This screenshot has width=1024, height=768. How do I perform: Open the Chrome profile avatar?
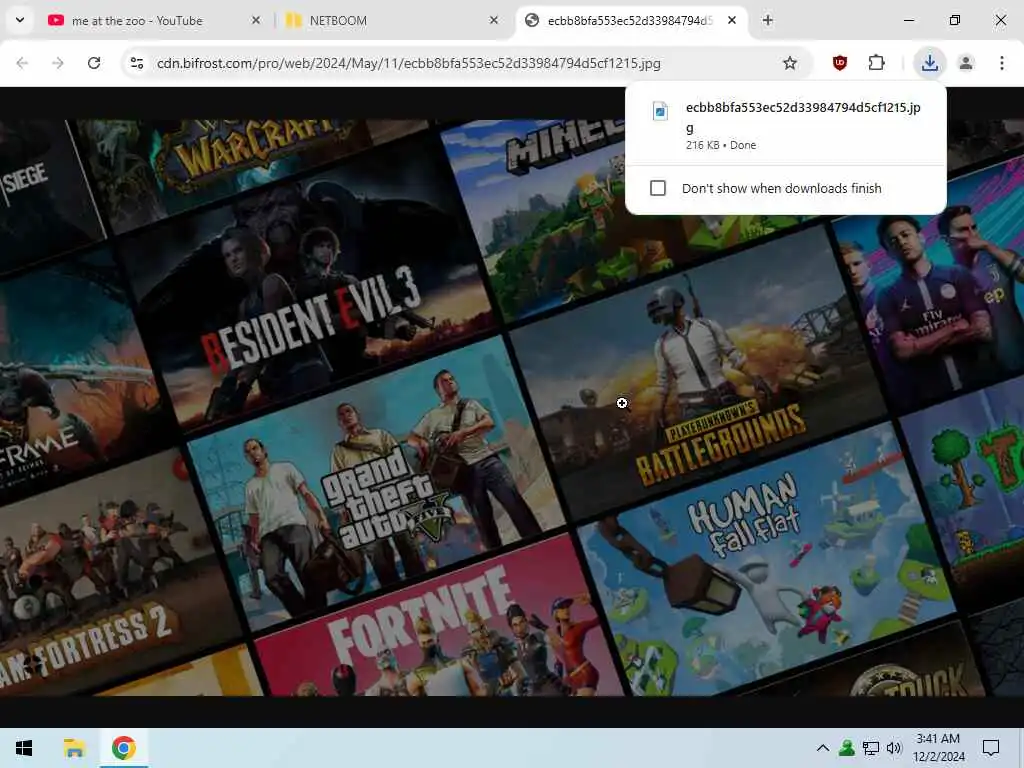click(966, 63)
